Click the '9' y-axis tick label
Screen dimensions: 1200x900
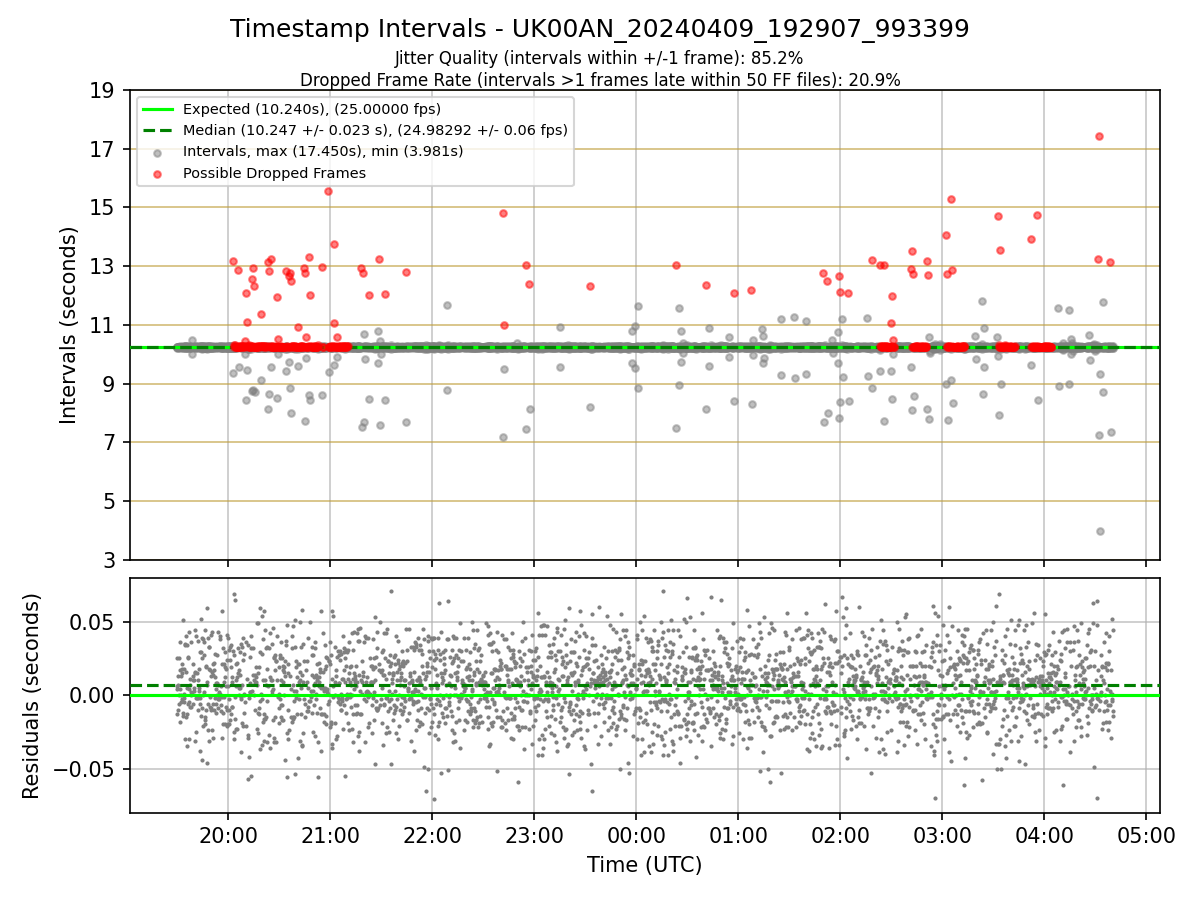[109, 384]
